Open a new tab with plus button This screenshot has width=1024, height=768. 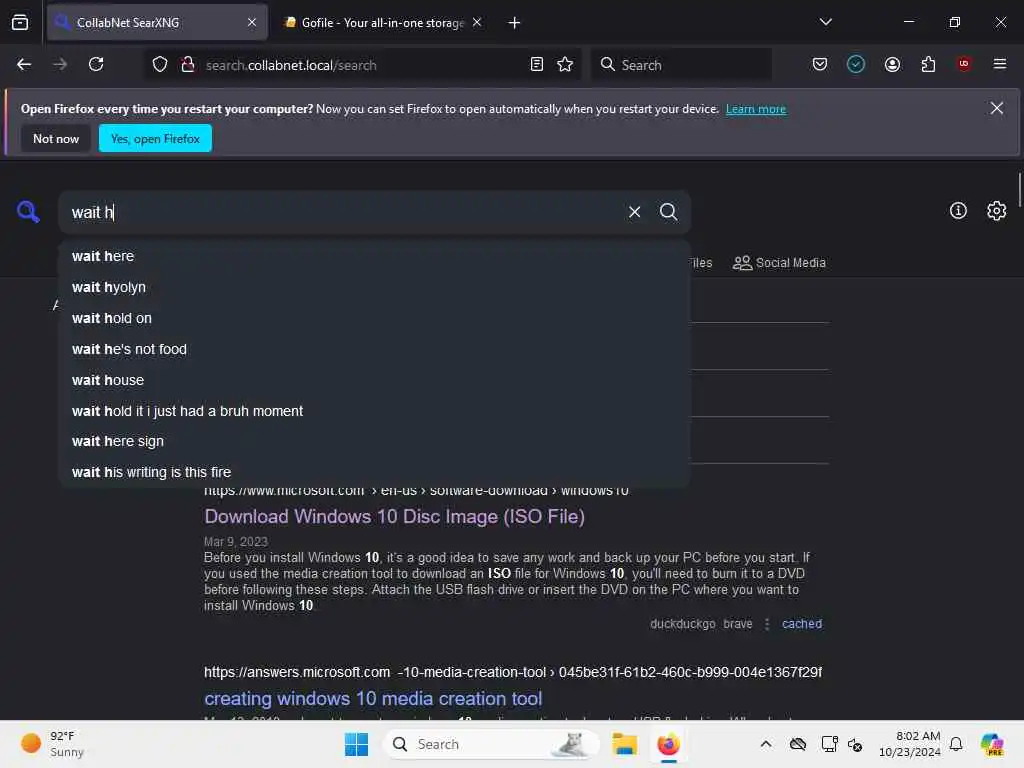514,23
